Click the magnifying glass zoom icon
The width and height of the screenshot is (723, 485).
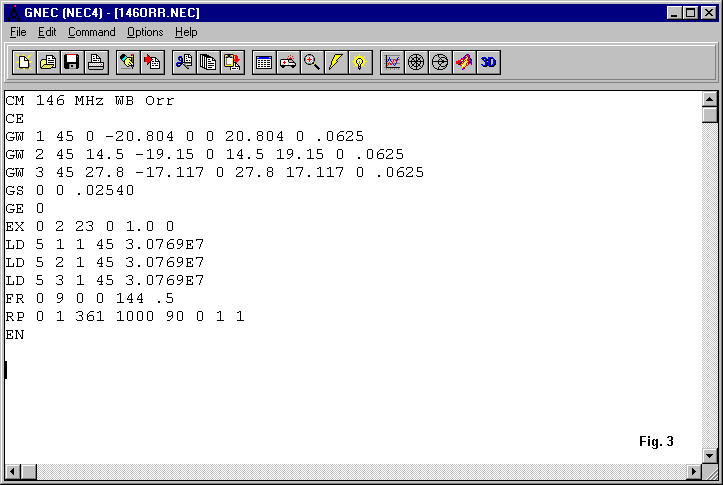pyautogui.click(x=312, y=62)
